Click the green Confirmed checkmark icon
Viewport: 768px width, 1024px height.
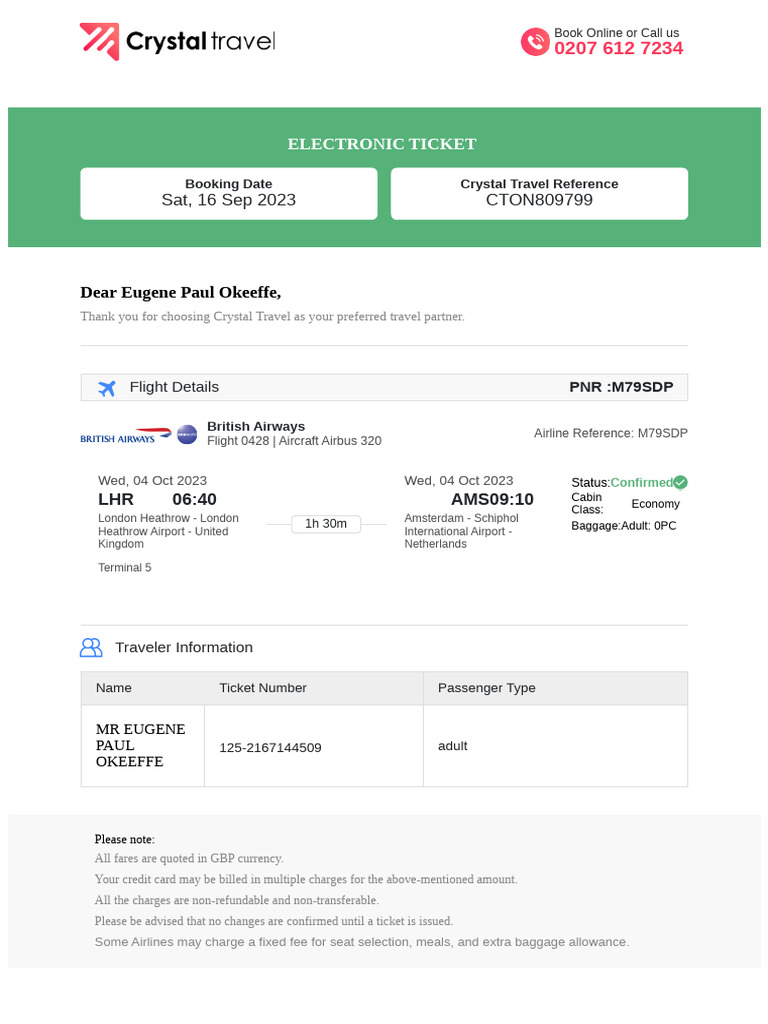680,482
